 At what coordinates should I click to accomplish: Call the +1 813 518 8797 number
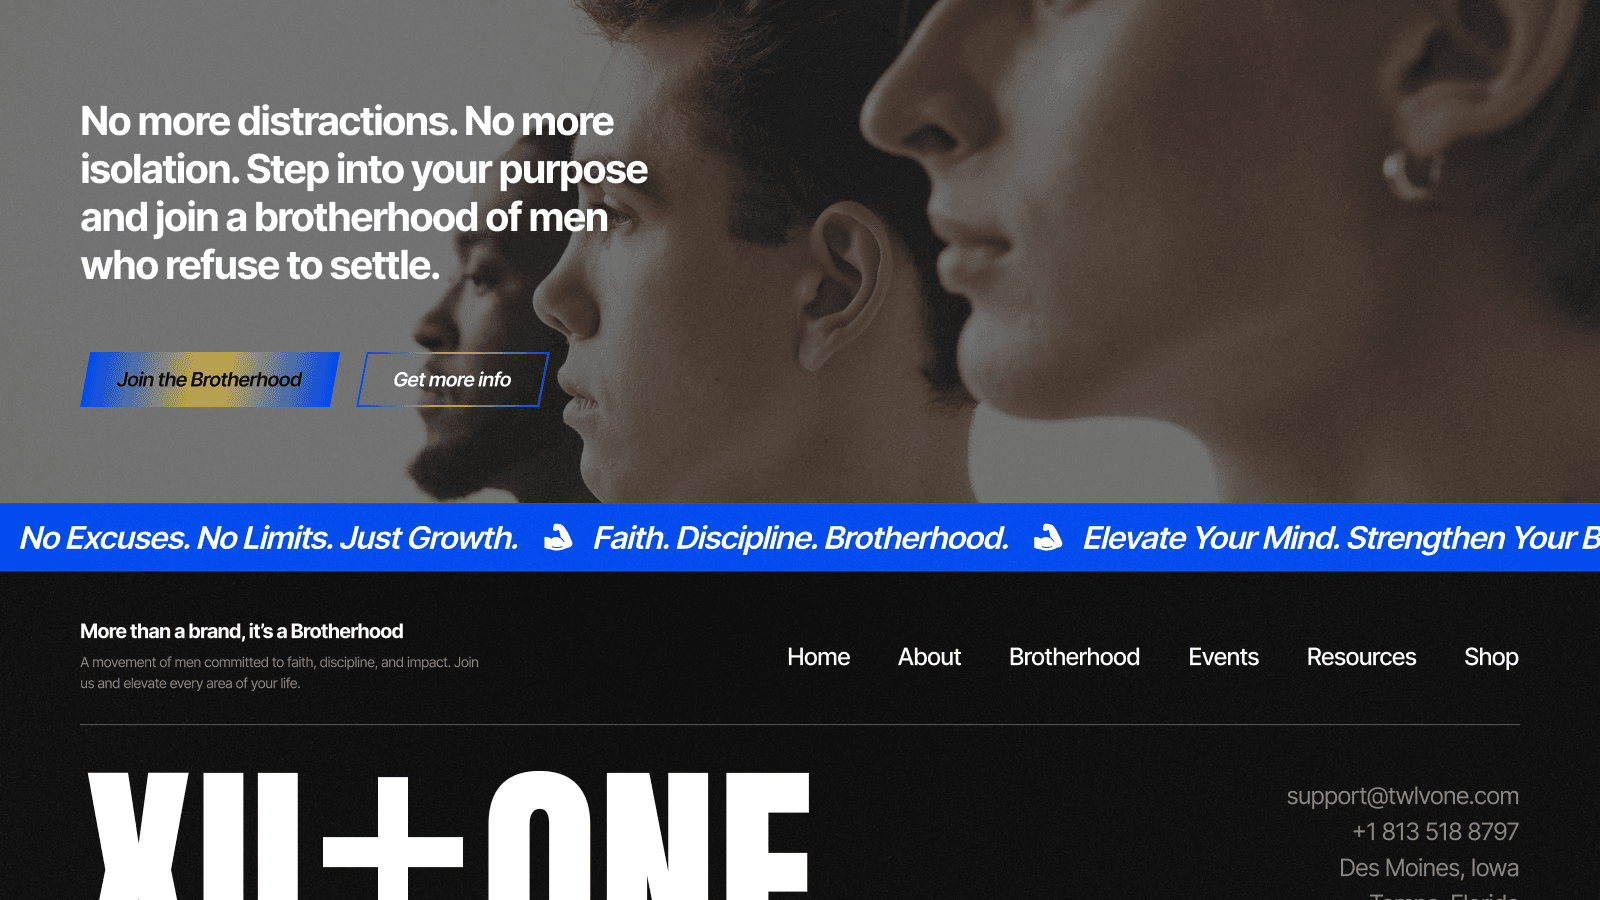[x=1435, y=832]
